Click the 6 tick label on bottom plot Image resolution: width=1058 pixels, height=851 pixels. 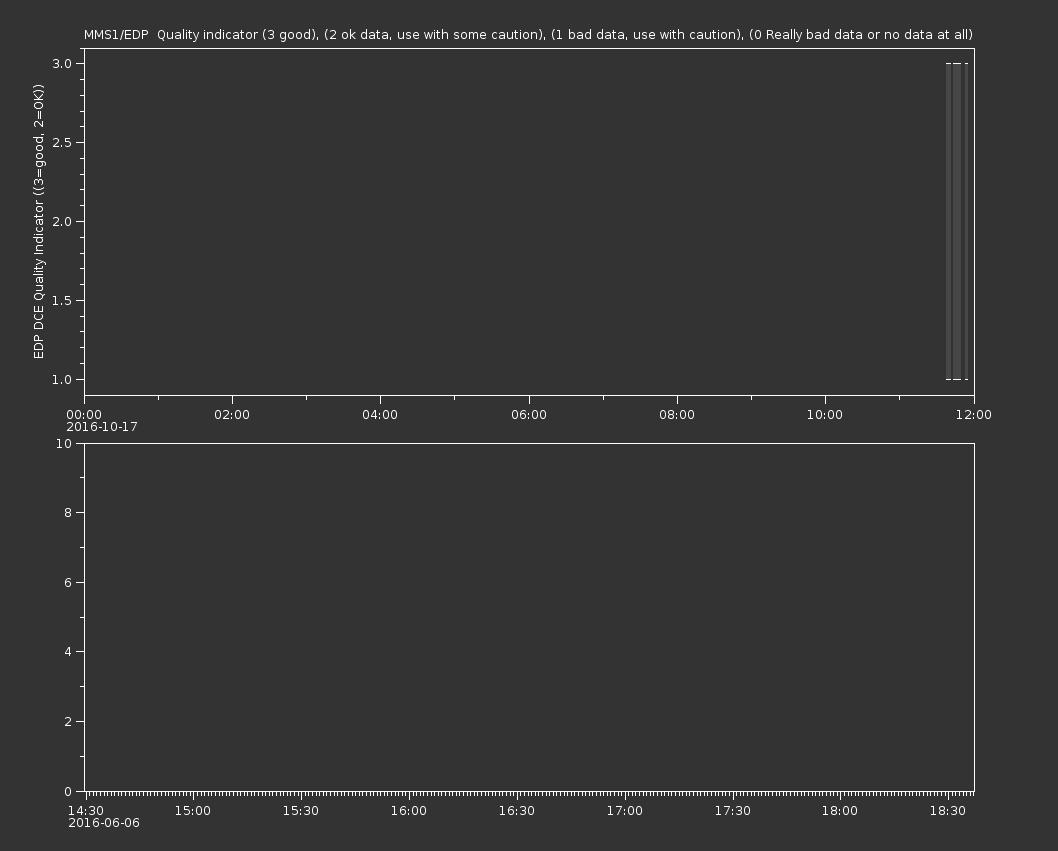coord(68,582)
